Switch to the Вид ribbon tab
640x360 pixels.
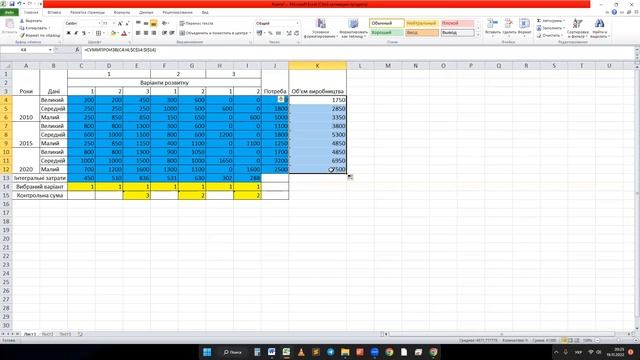click(205, 12)
